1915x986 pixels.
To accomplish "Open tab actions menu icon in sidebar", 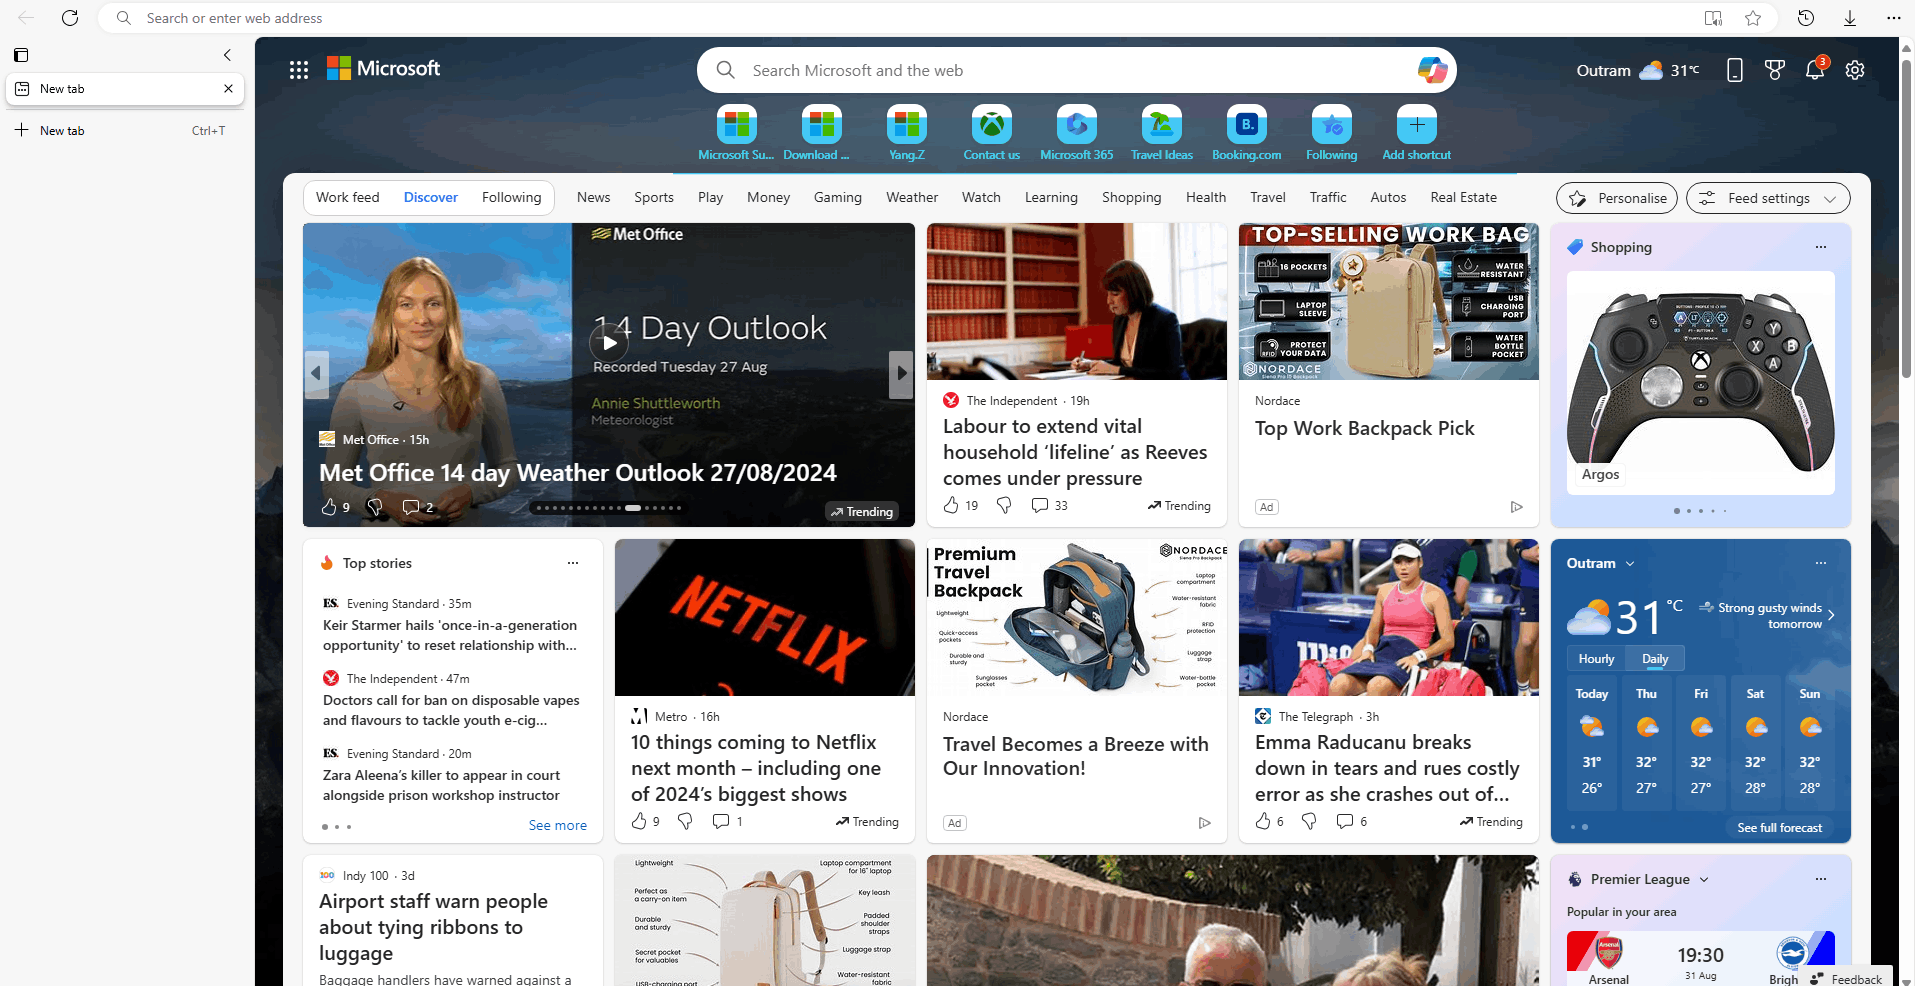I will pyautogui.click(x=21, y=55).
